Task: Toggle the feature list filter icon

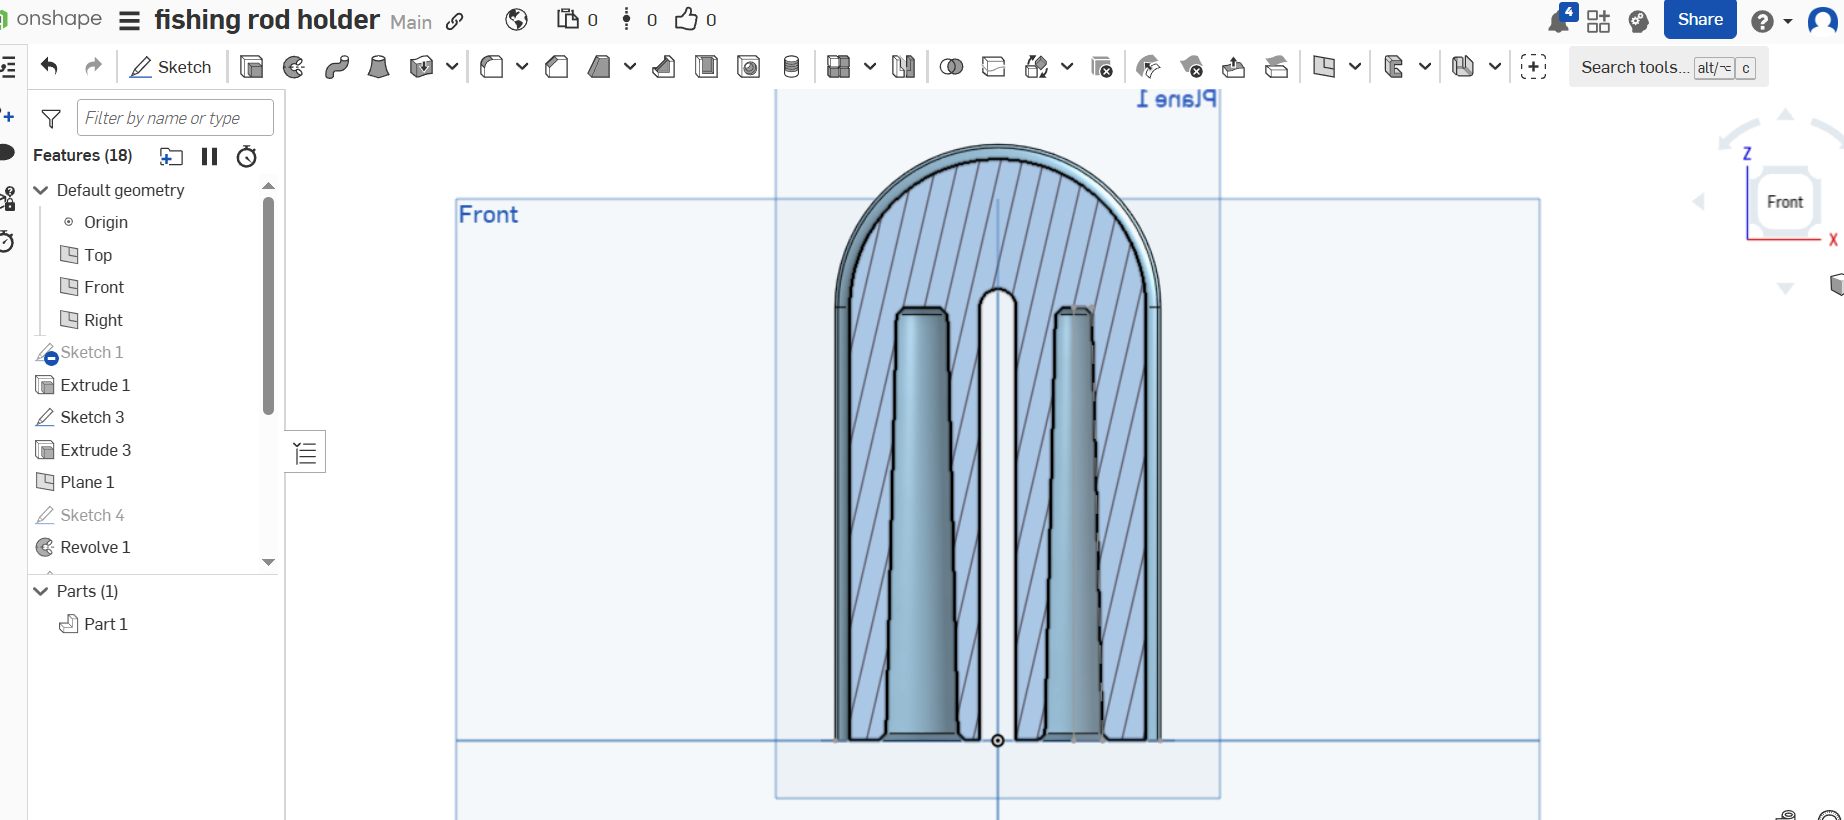Action: tap(51, 118)
